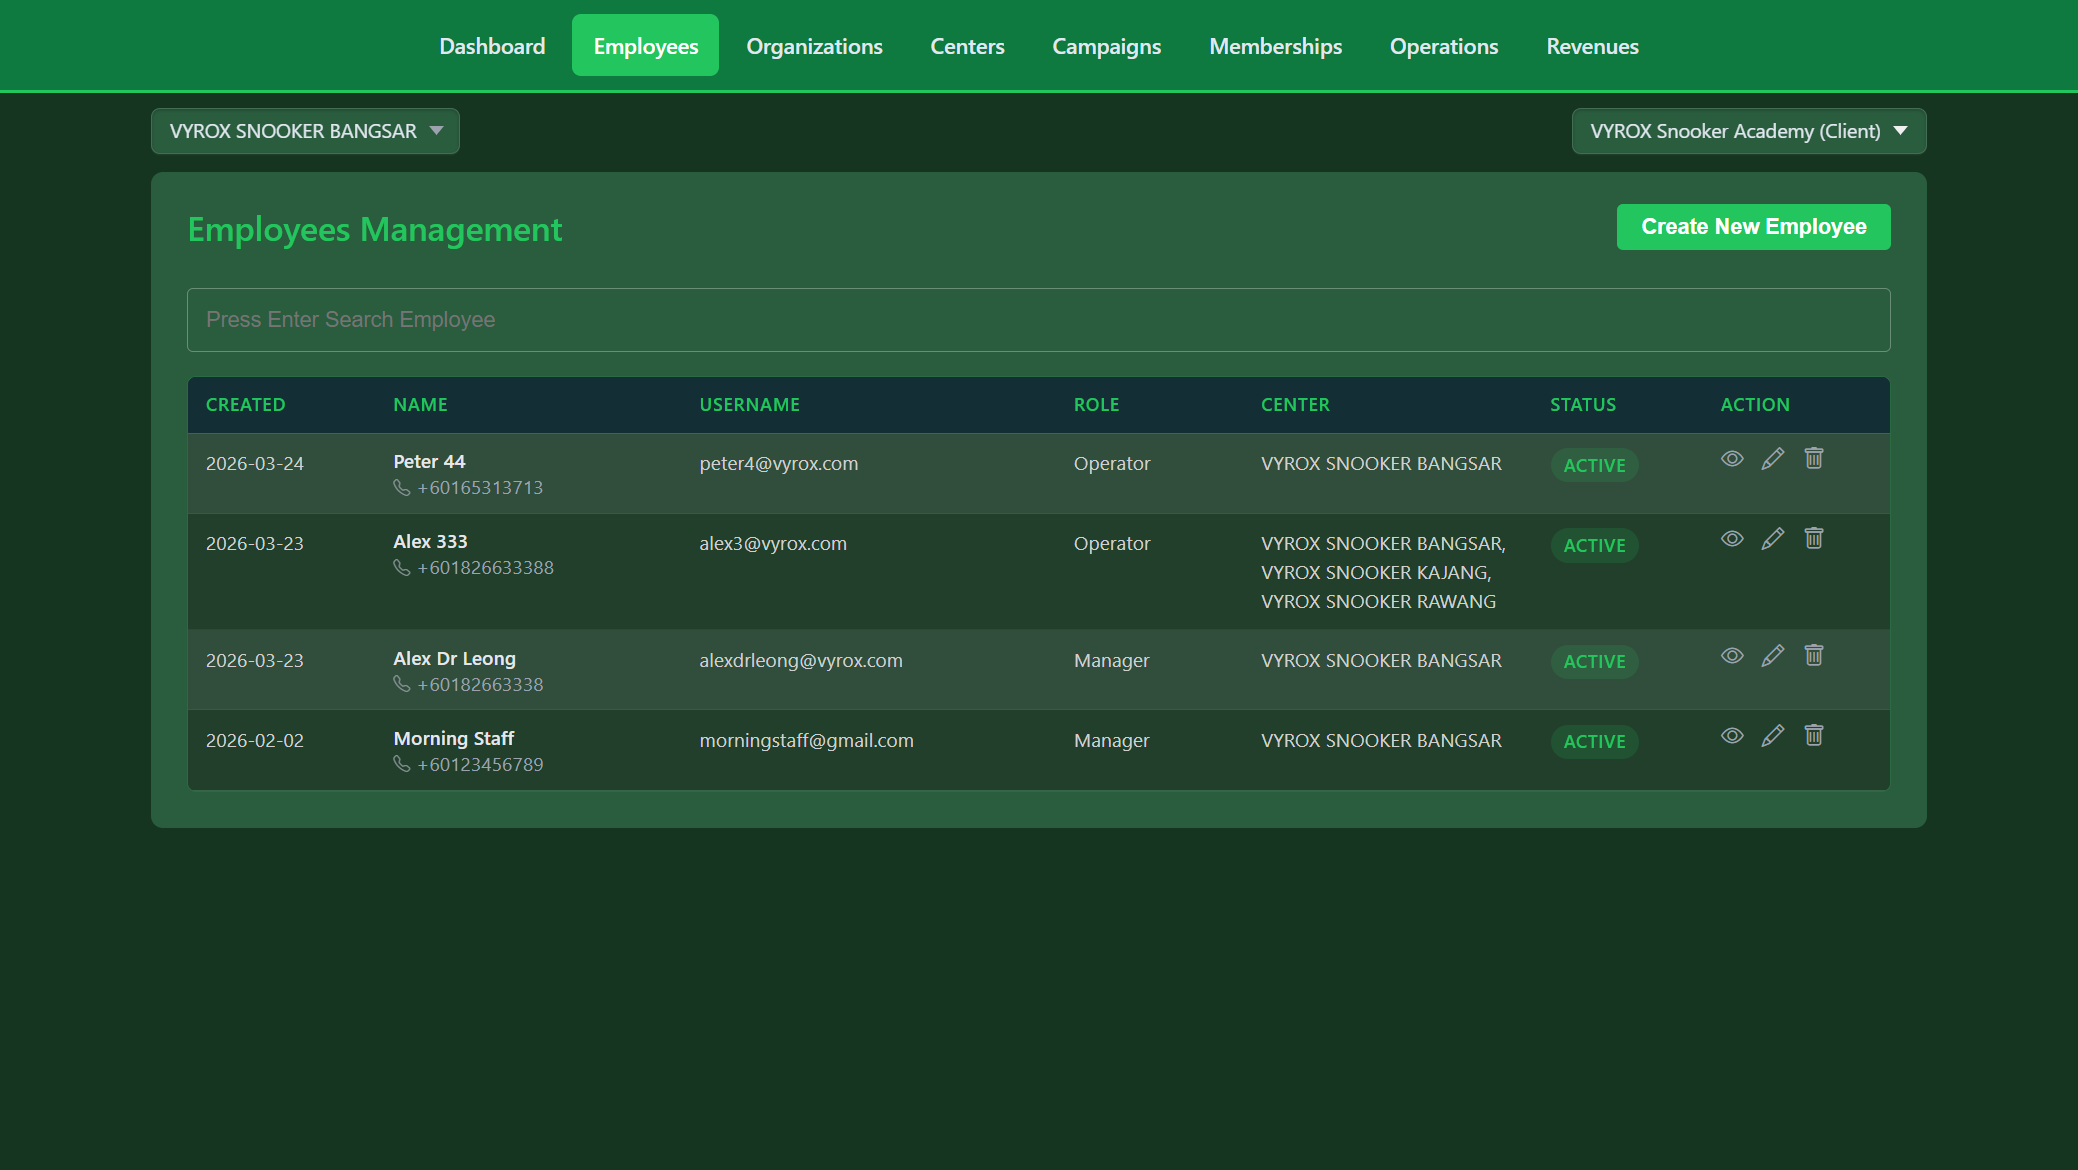Viewport: 2078px width, 1170px height.
Task: Click phone icon beside +60182663338
Action: point(402,684)
